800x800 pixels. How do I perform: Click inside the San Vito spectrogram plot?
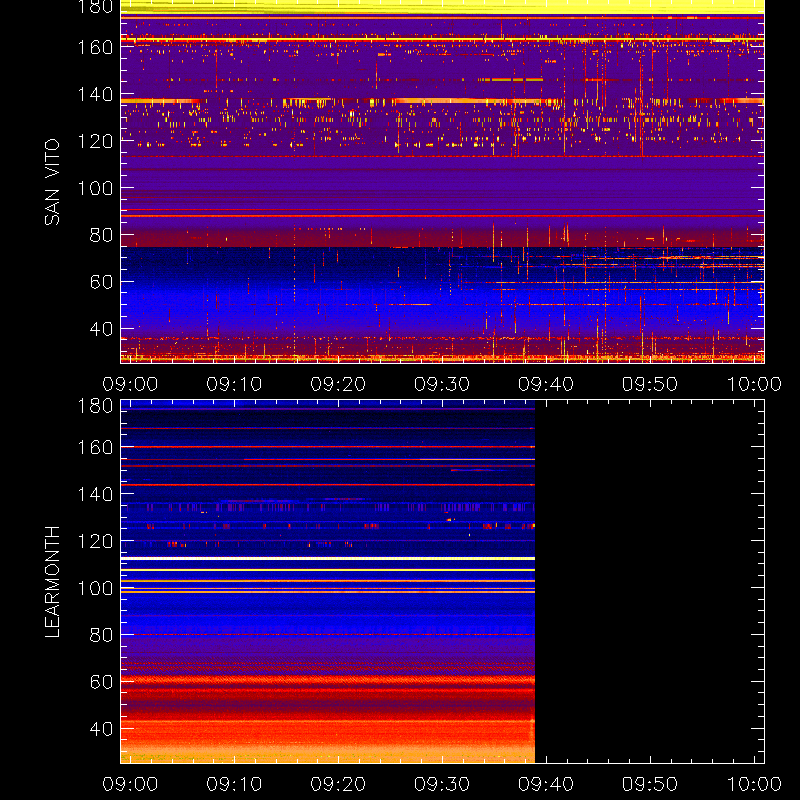pyautogui.click(x=442, y=182)
